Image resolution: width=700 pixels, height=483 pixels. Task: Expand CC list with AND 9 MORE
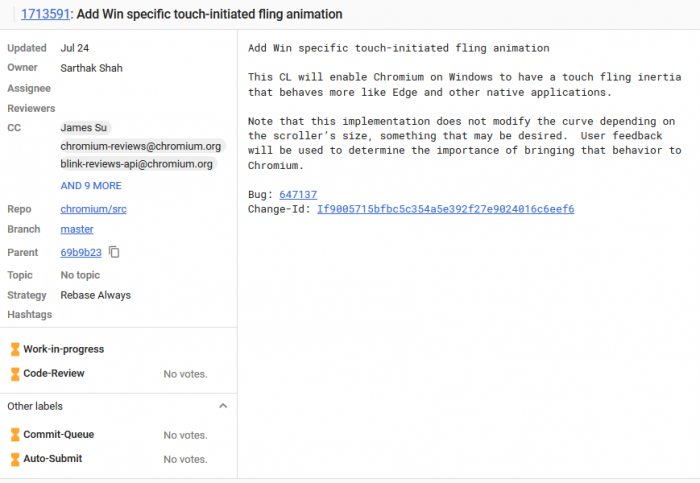click(91, 186)
